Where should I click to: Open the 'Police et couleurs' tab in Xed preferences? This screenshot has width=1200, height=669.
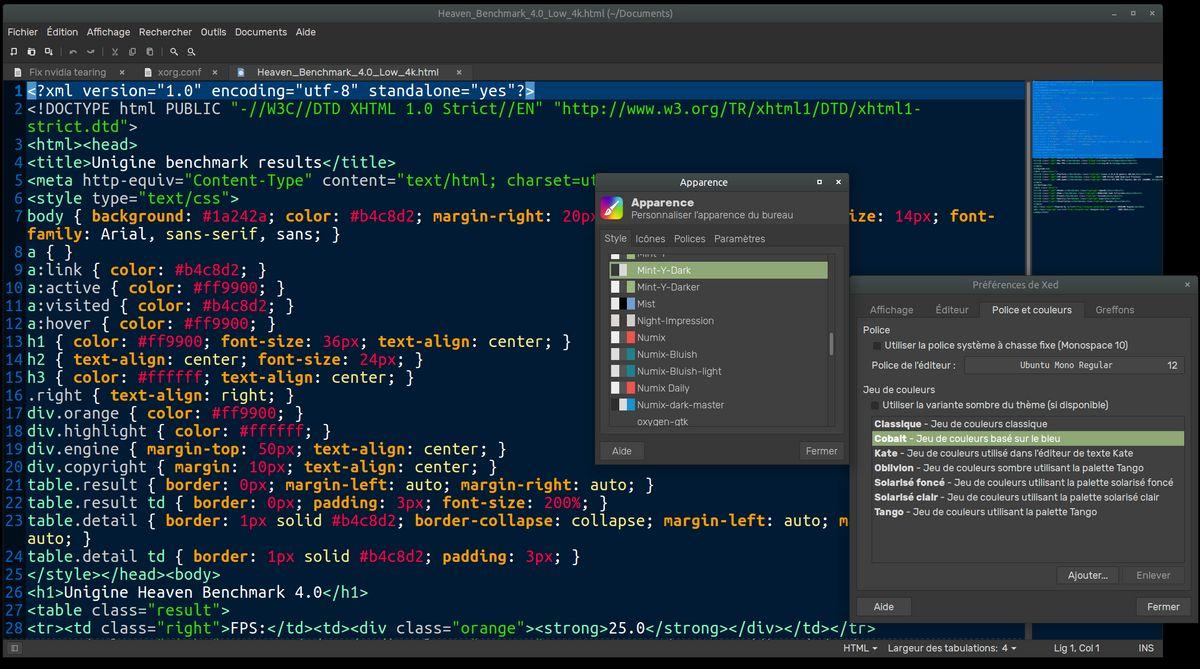point(1031,310)
